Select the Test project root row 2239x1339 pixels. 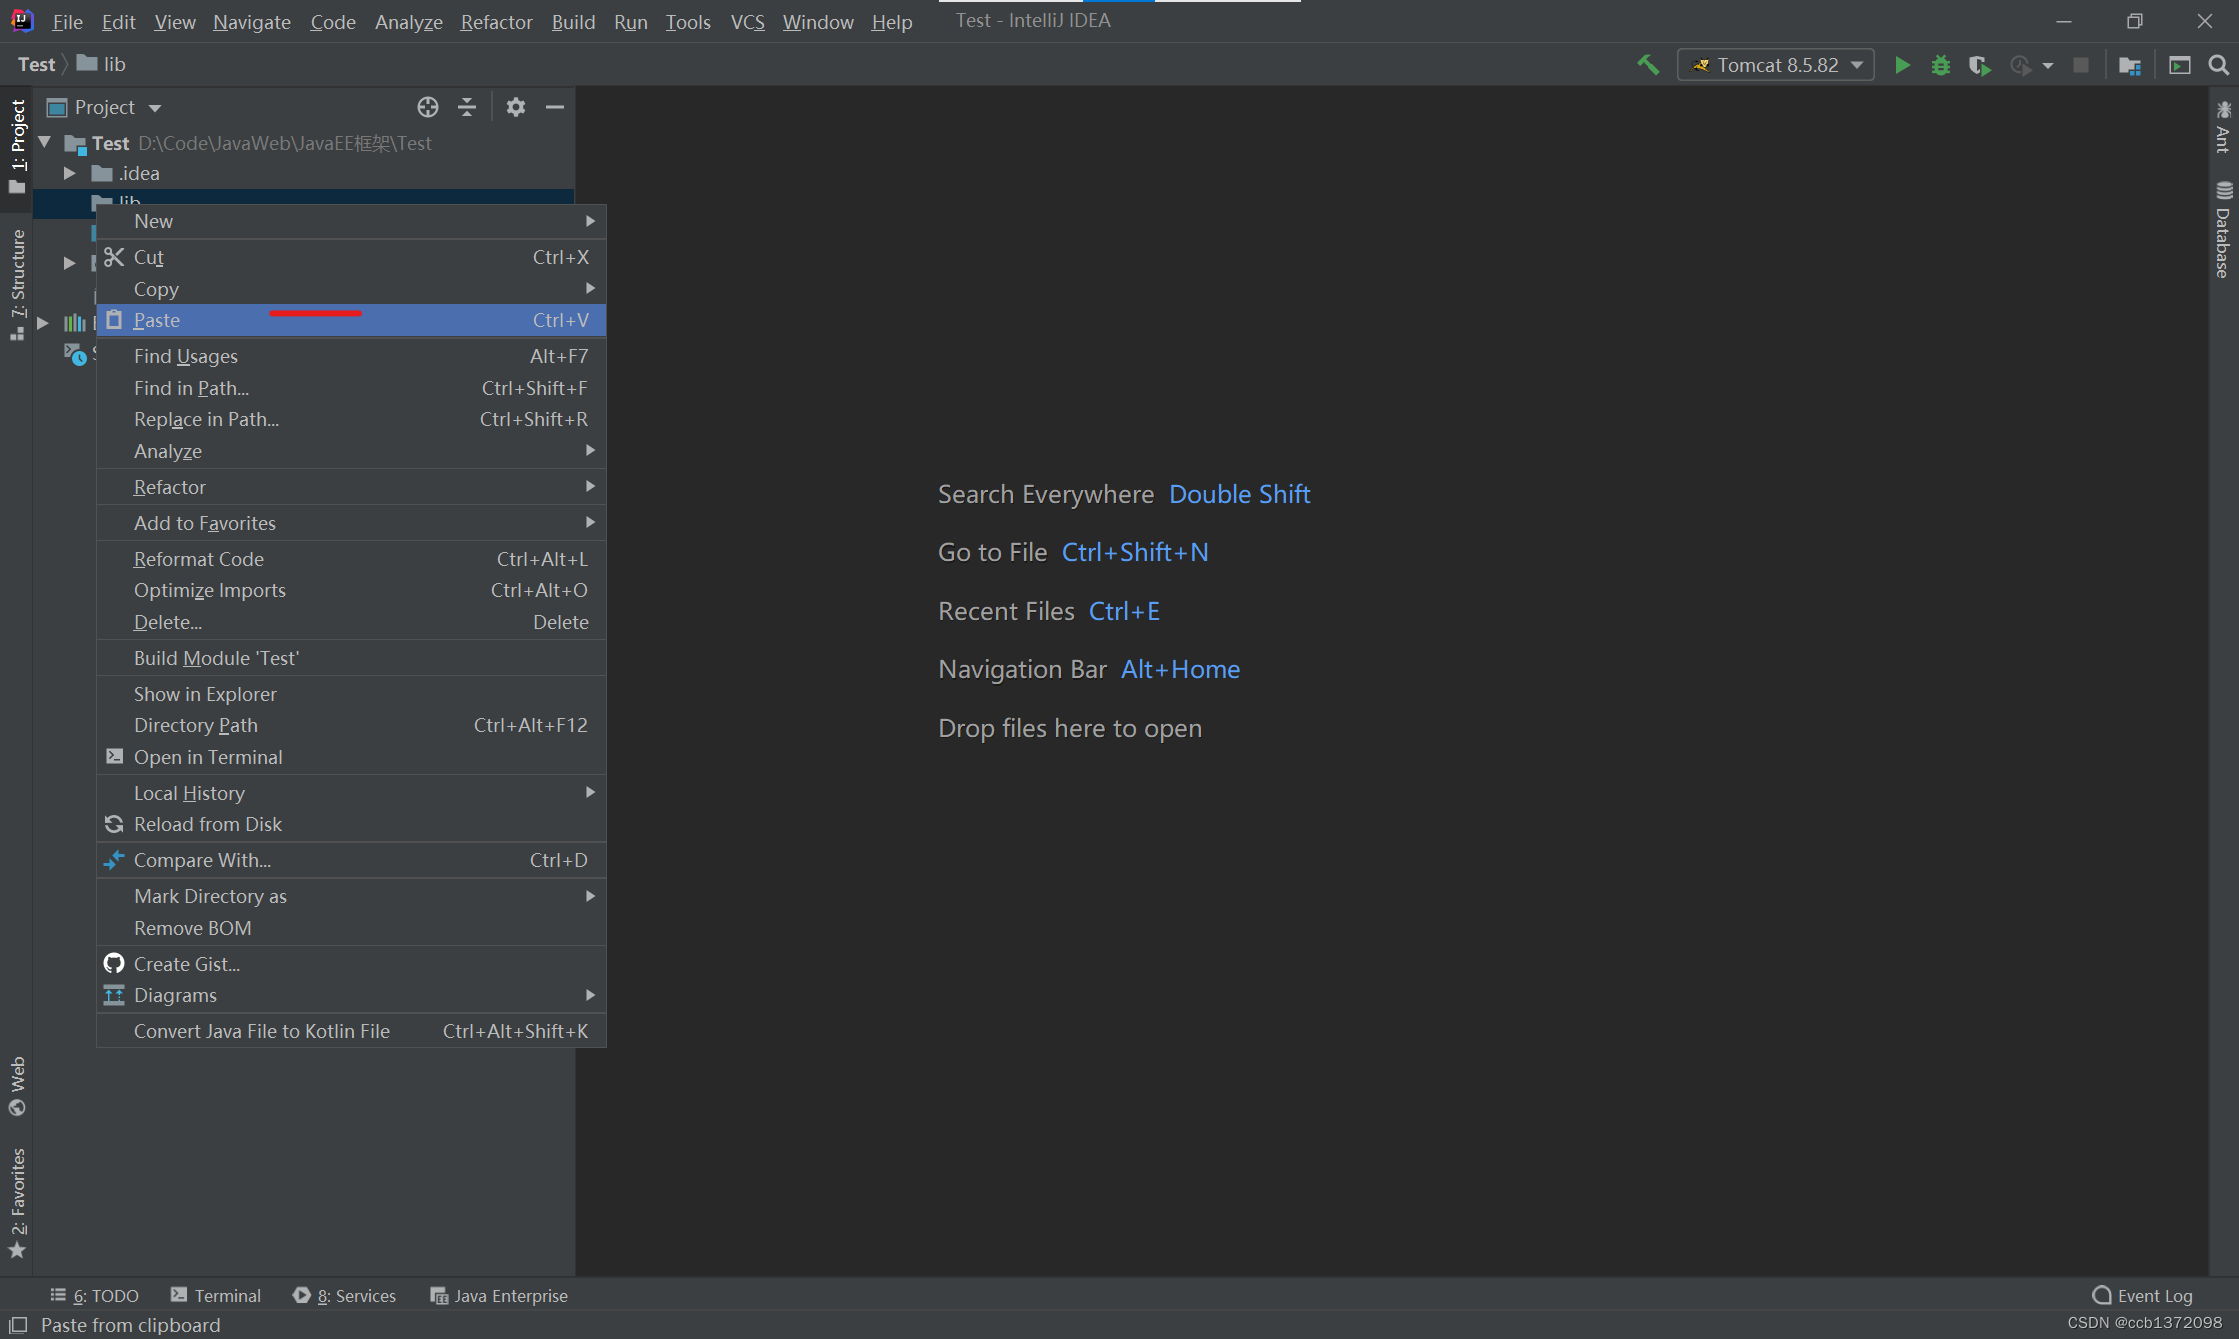point(304,143)
